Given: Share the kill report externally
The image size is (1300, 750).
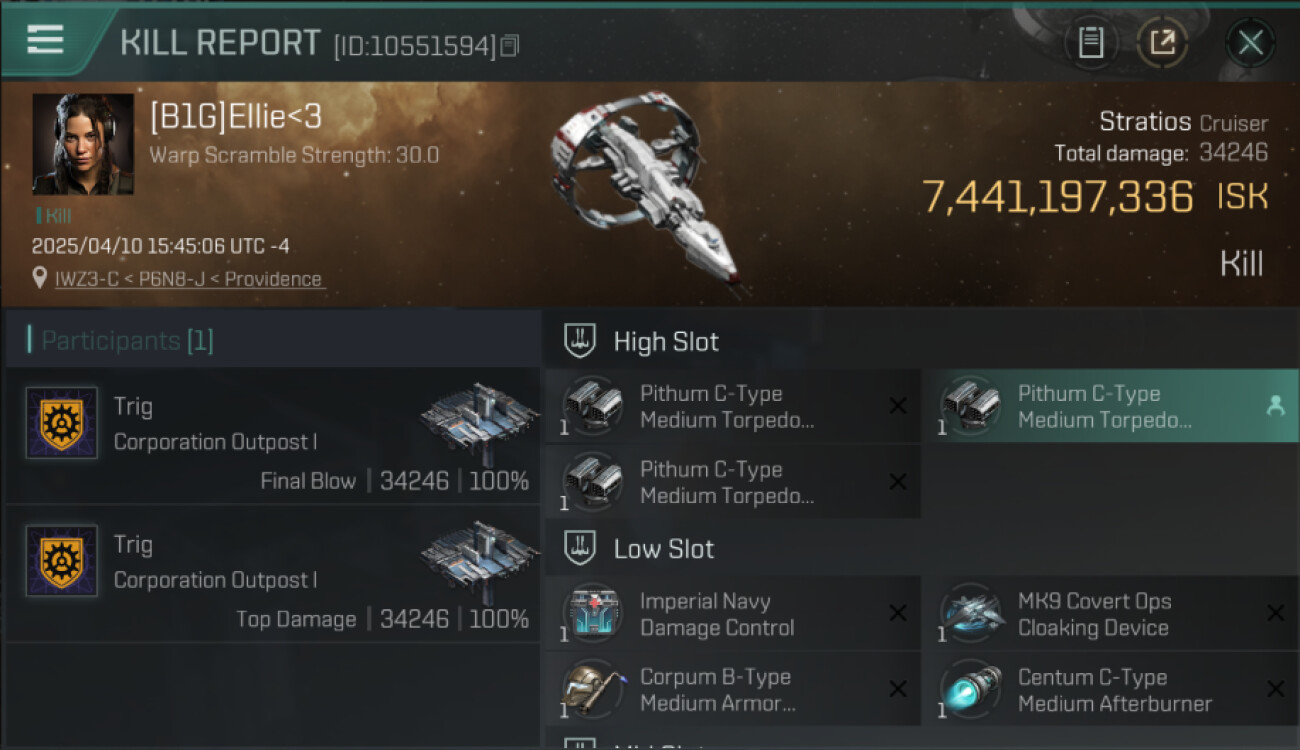Looking at the screenshot, I should tap(1162, 43).
